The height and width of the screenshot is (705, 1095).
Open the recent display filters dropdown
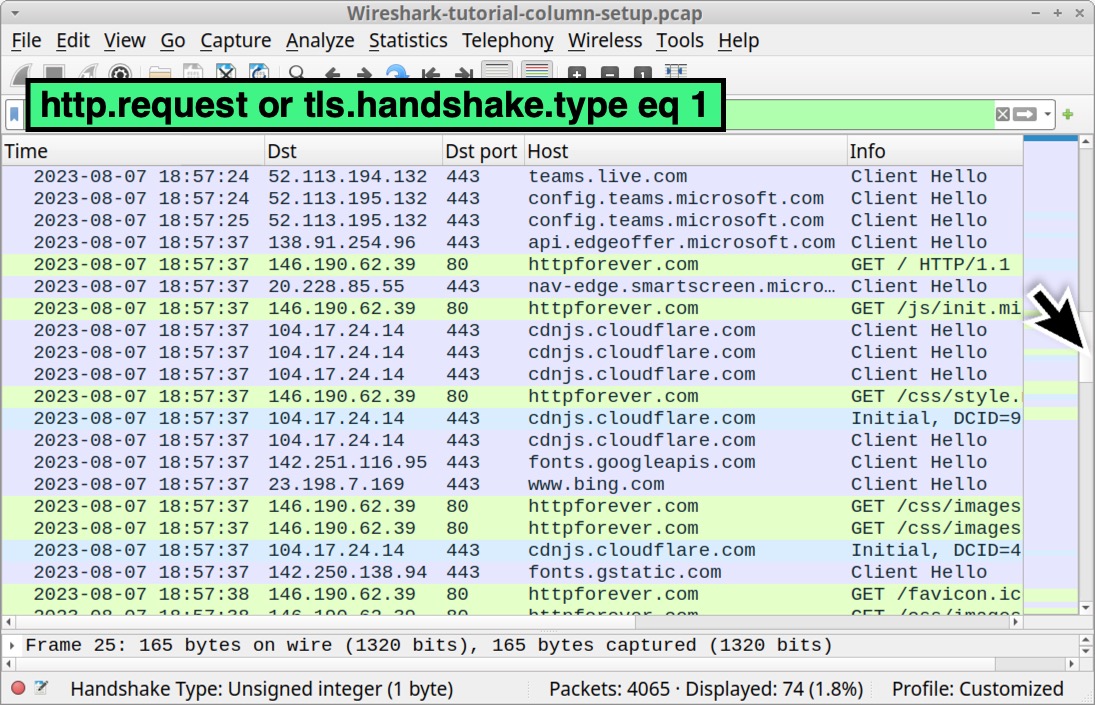coord(1048,114)
